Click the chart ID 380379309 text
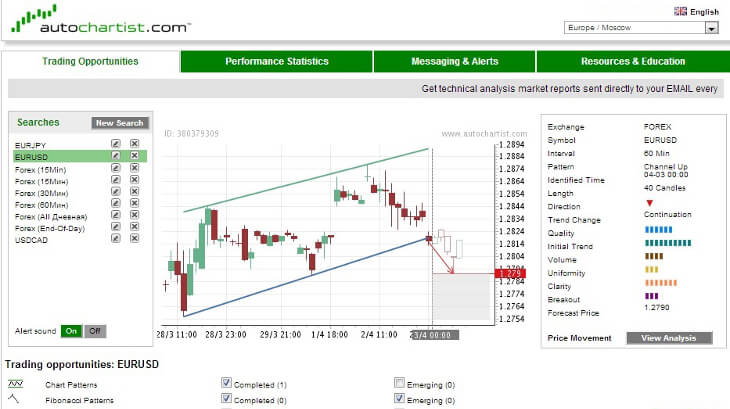The width and height of the screenshot is (730, 409). coord(191,134)
